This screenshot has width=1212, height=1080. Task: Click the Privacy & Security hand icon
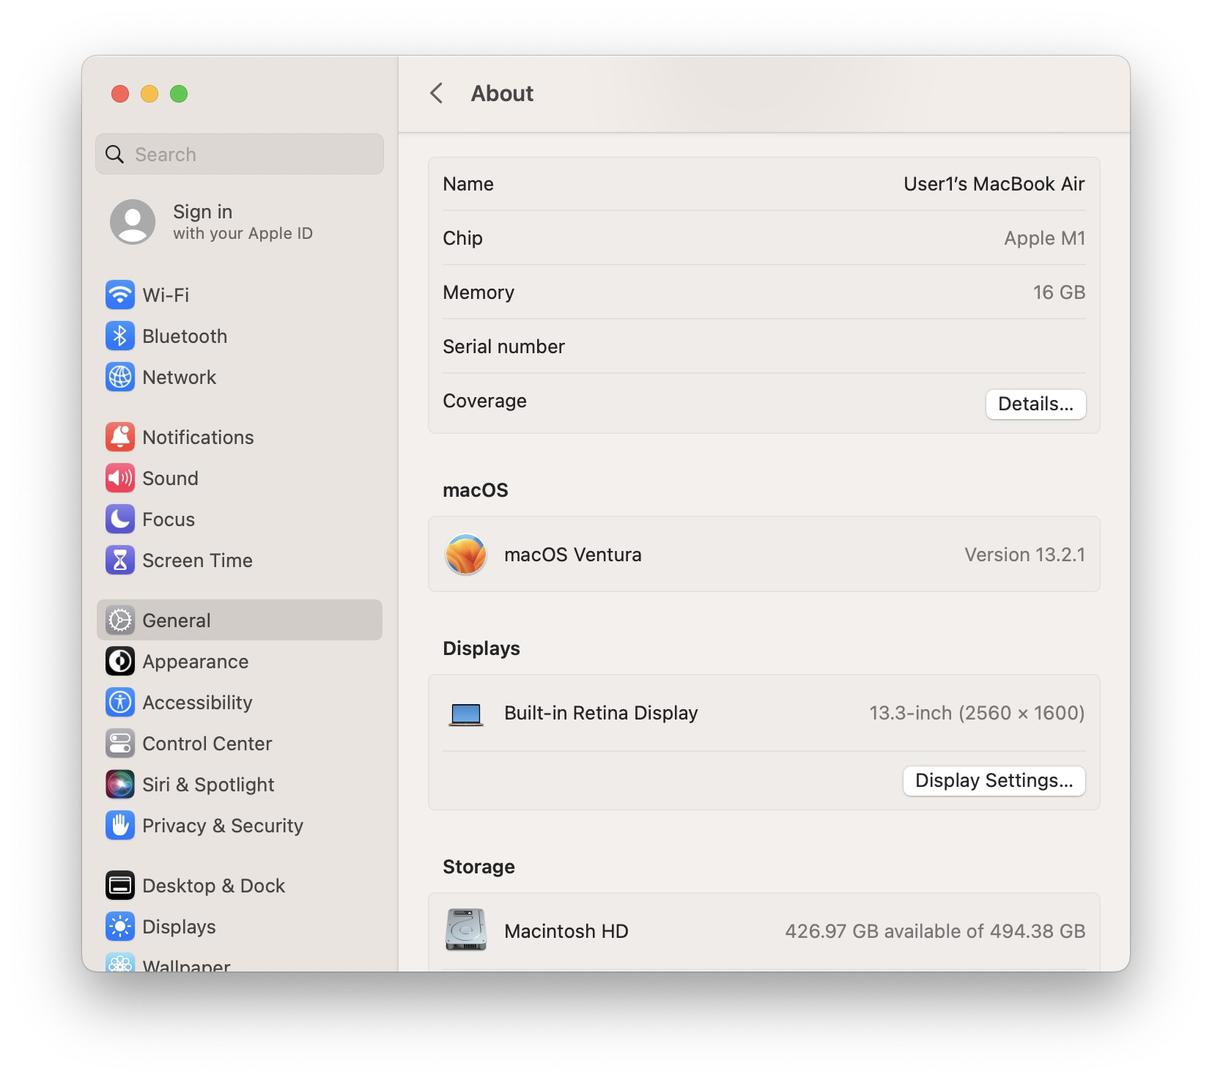pos(120,825)
